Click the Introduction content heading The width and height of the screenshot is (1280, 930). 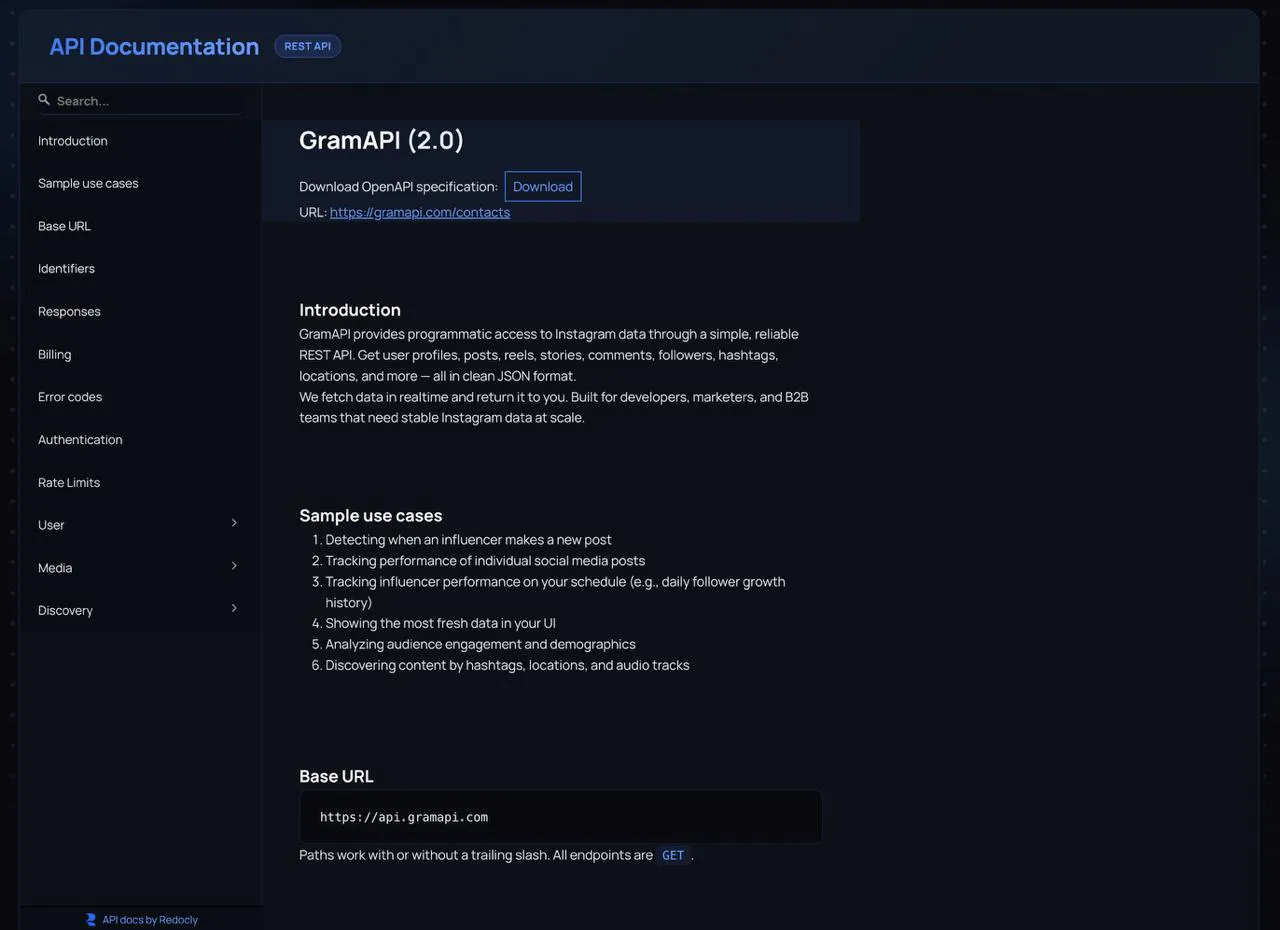point(350,310)
